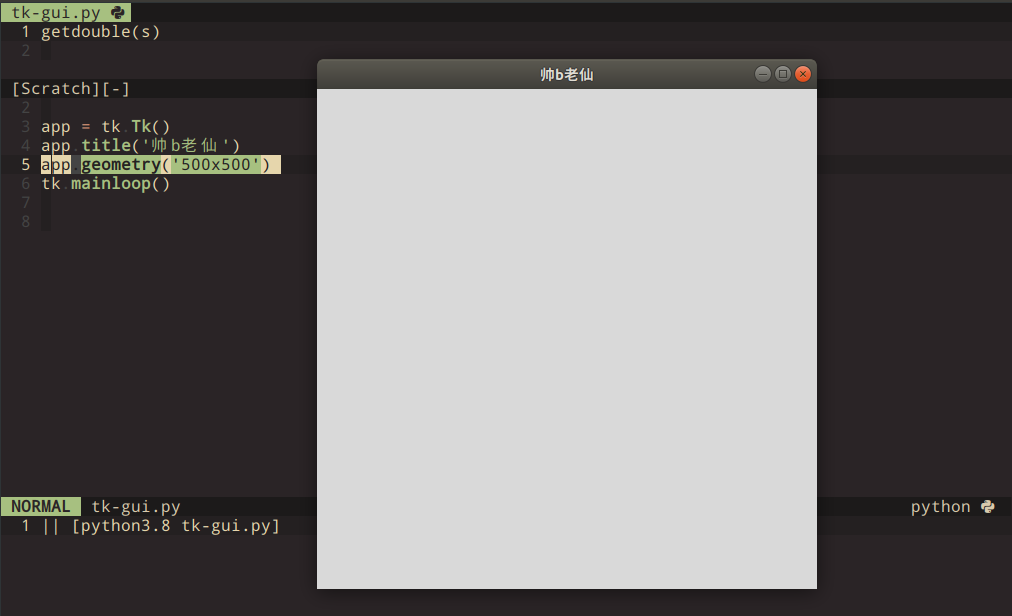
Task: Click the Python icon beside tk-gui.py tab
Action: (x=118, y=12)
